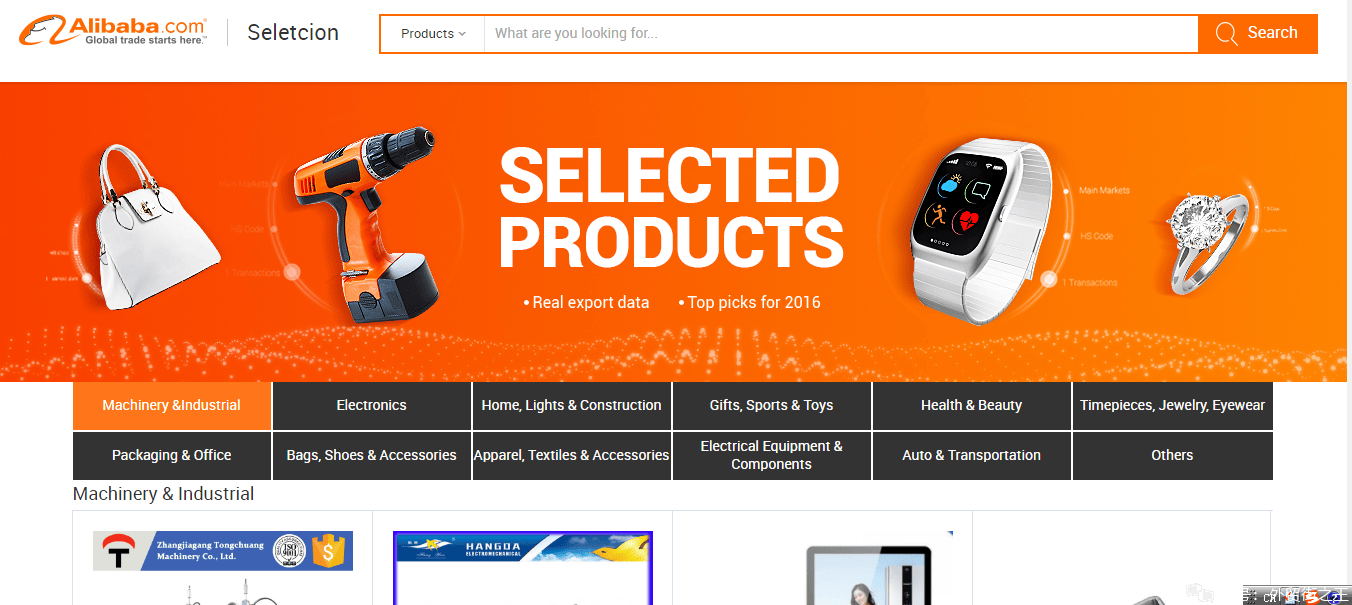1352x605 pixels.
Task: Click the diamond ring image
Action: click(1207, 240)
